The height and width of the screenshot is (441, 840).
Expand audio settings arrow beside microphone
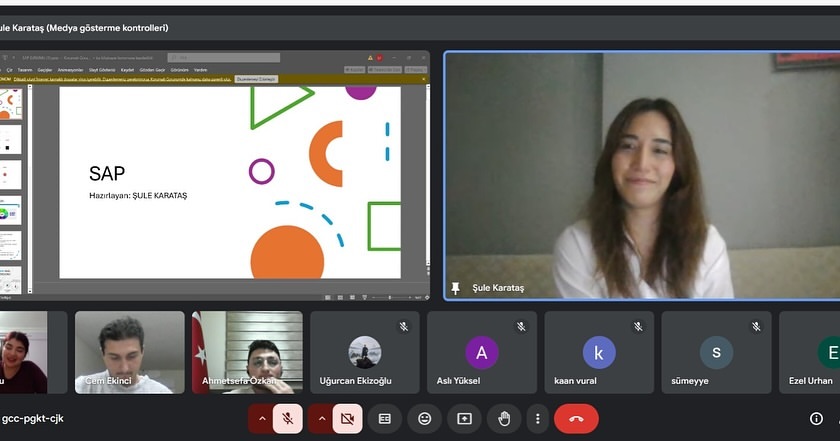click(261, 418)
